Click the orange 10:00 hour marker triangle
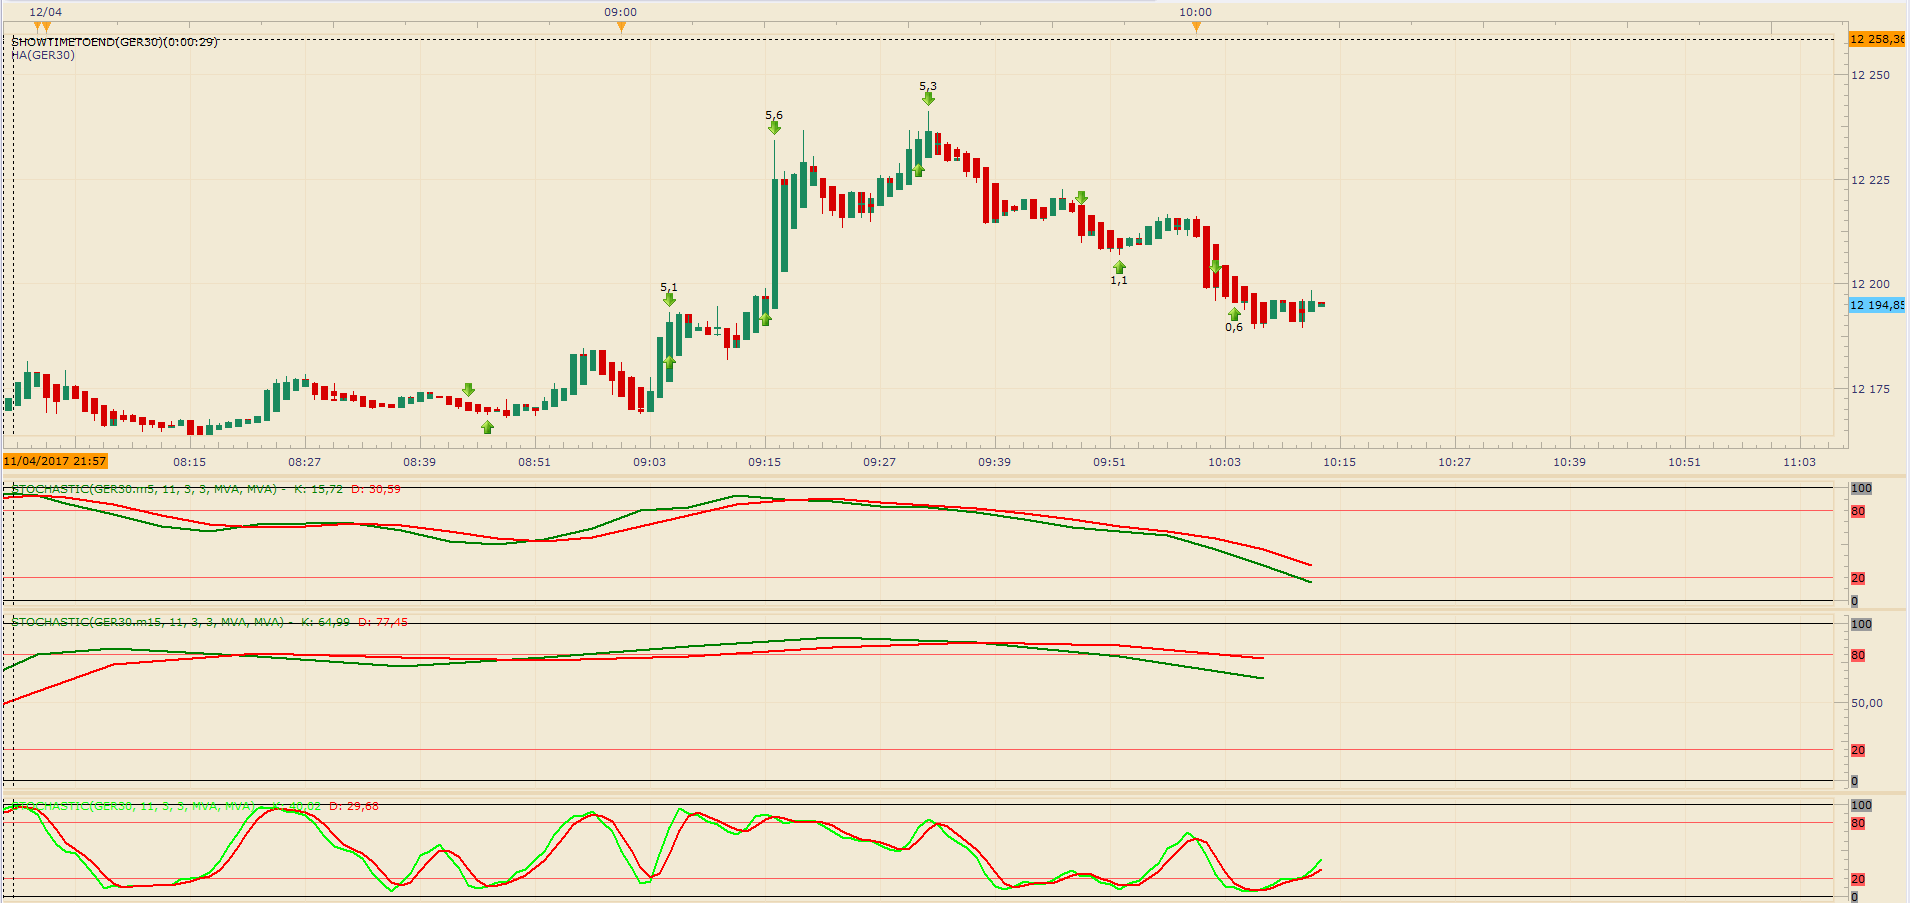1910x903 pixels. point(1196,27)
